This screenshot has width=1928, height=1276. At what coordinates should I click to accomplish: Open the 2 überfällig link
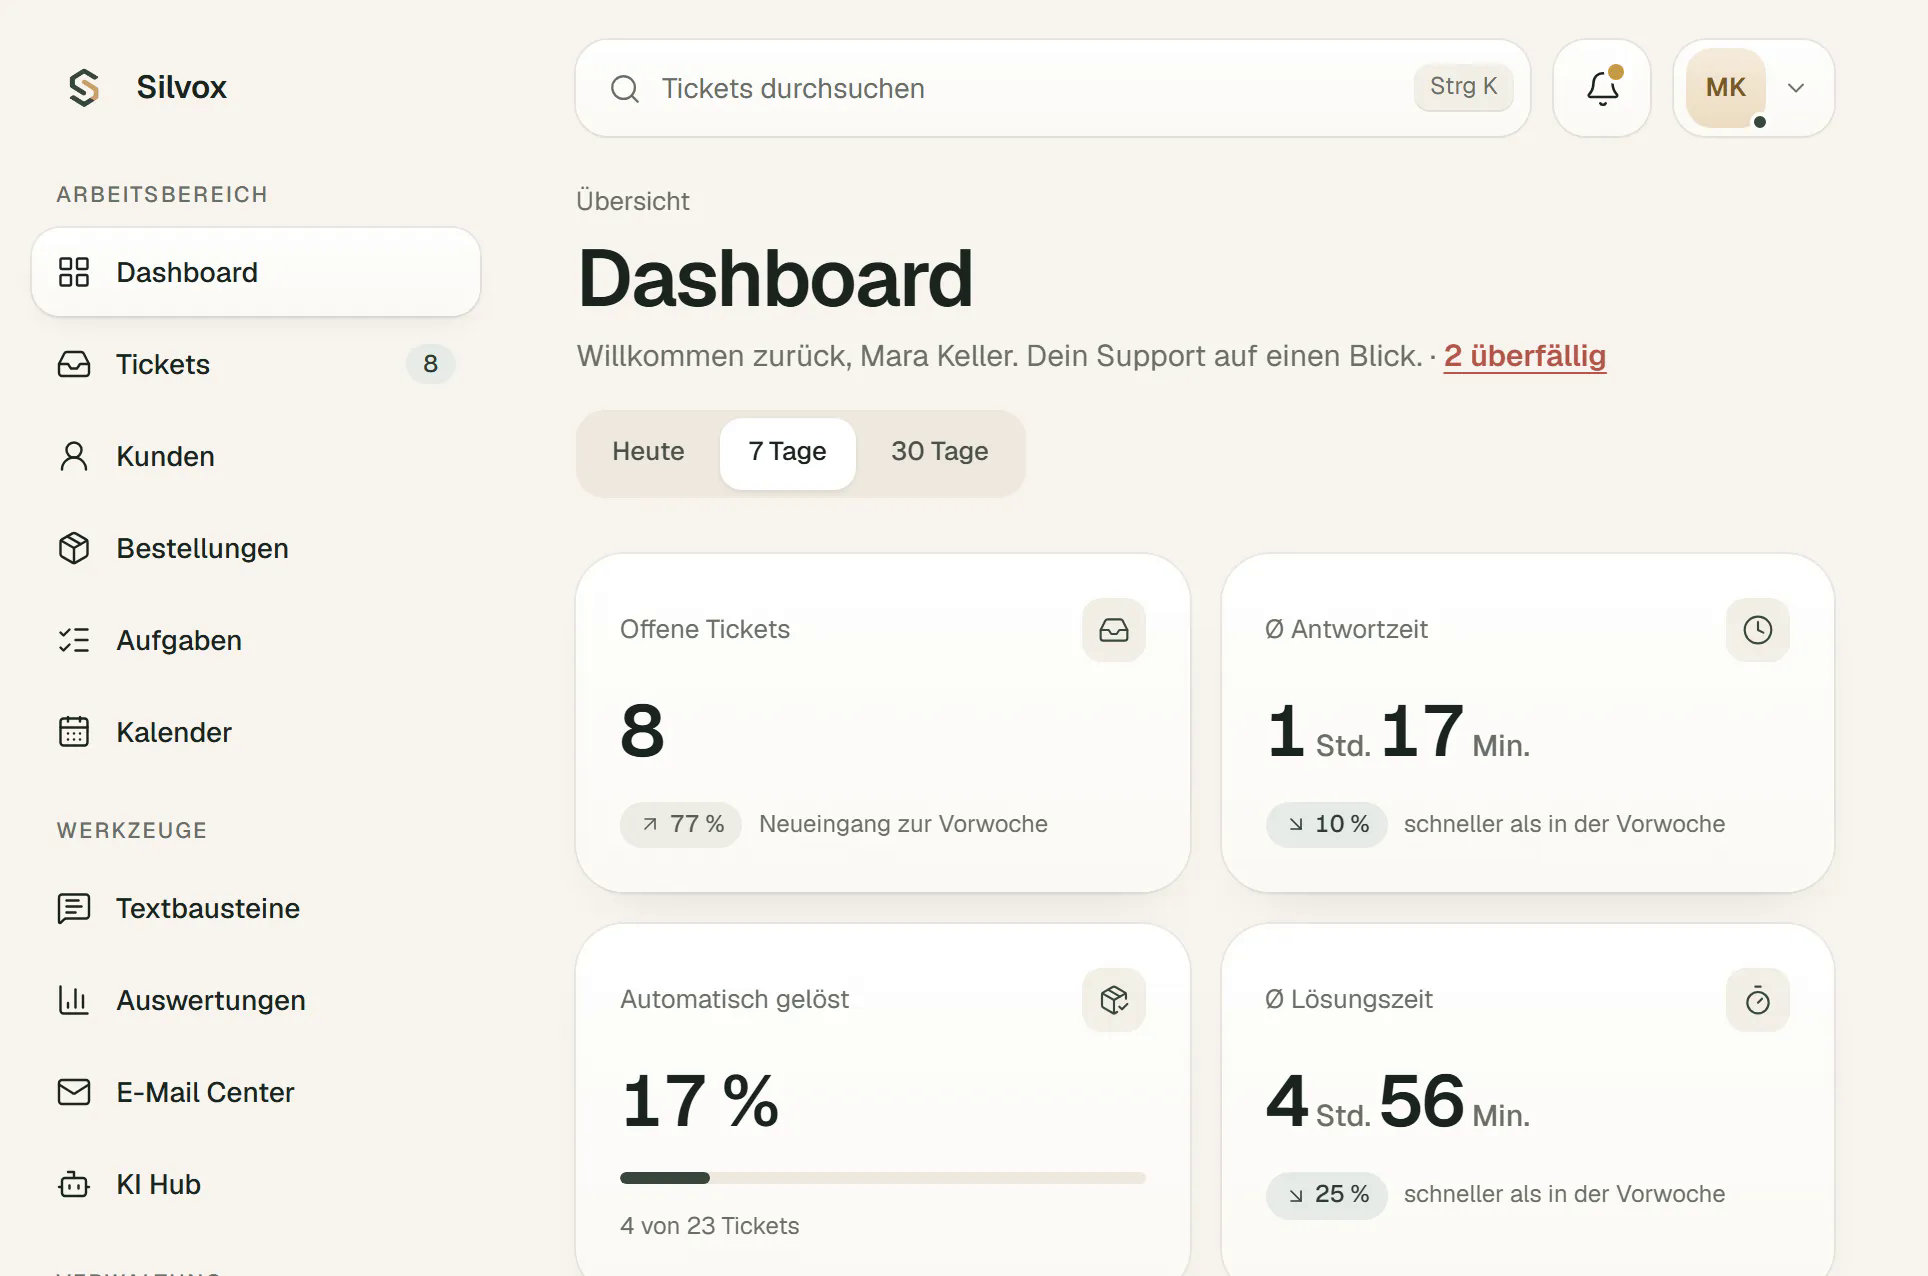tap(1525, 356)
